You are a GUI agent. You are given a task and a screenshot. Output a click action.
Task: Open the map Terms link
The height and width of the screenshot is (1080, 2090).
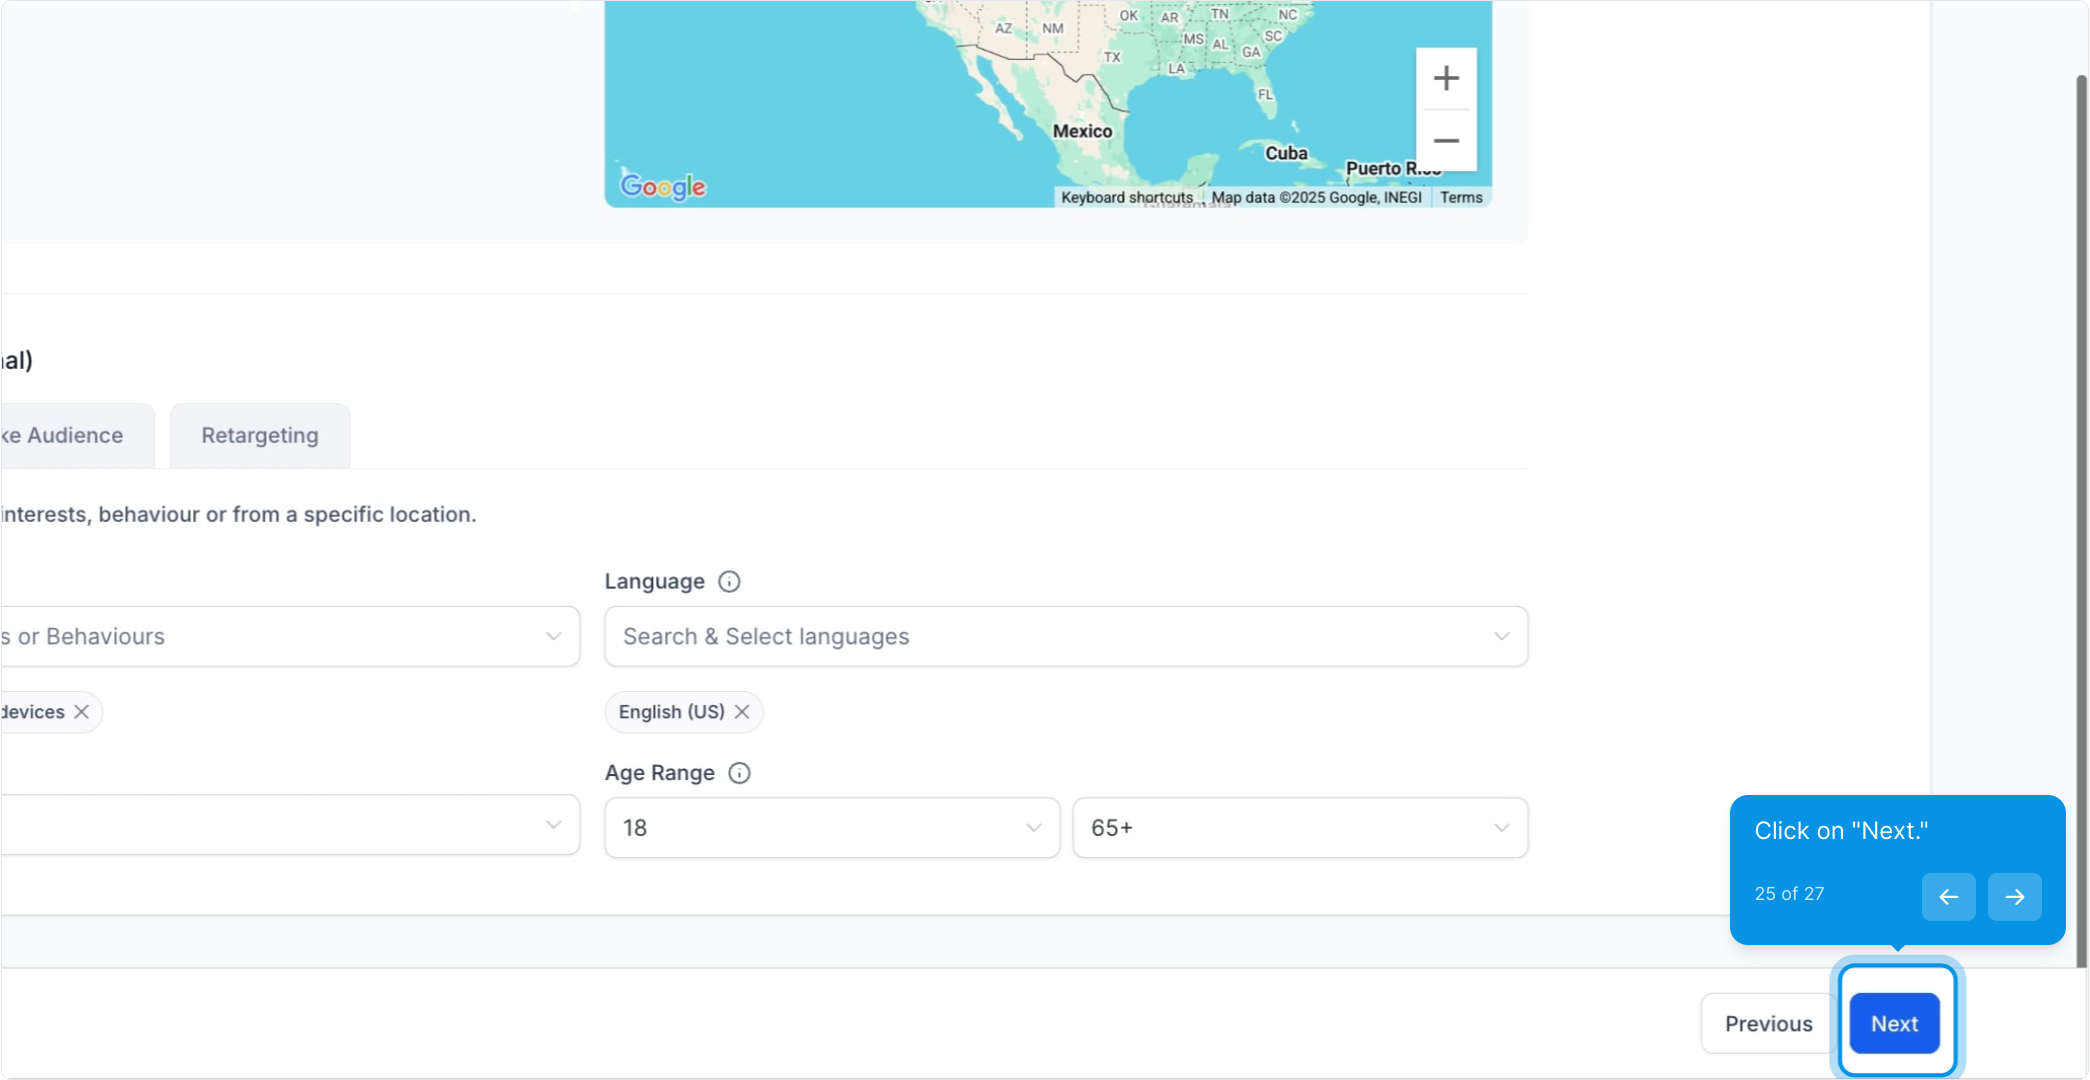pyautogui.click(x=1461, y=198)
